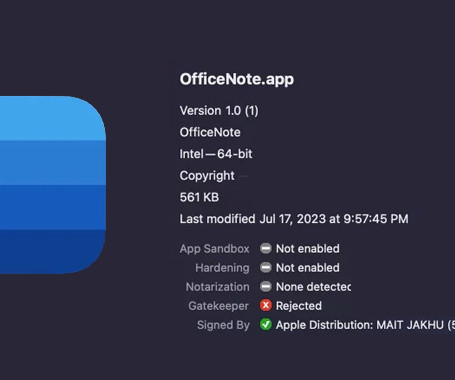Click the Rejected status text
455x380 pixels.
pyautogui.click(x=299, y=306)
